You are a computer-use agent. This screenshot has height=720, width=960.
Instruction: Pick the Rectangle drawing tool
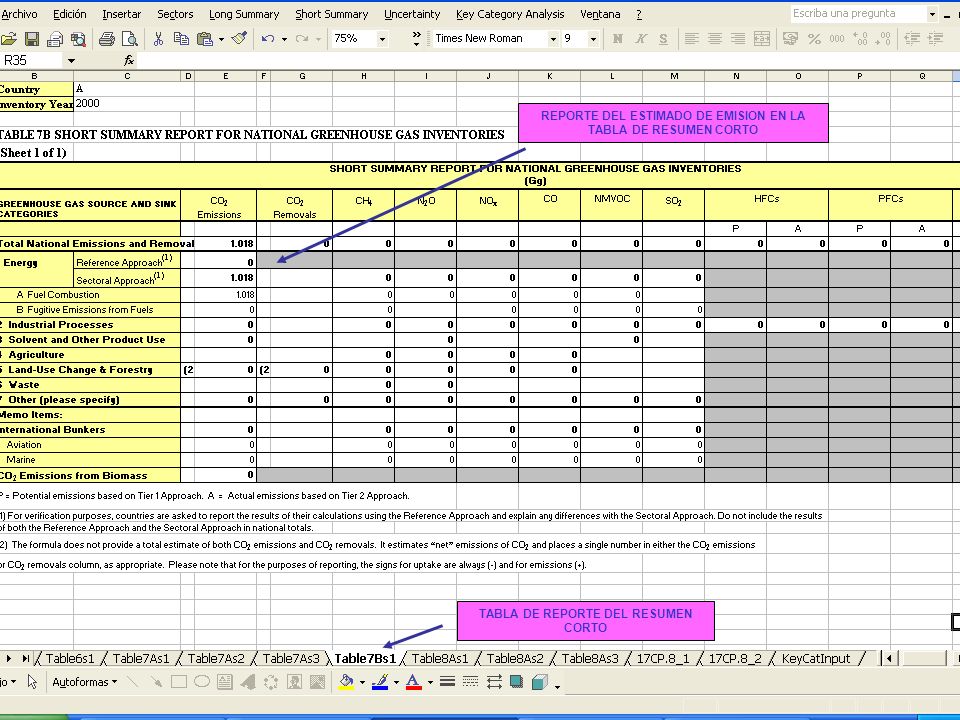(x=179, y=682)
